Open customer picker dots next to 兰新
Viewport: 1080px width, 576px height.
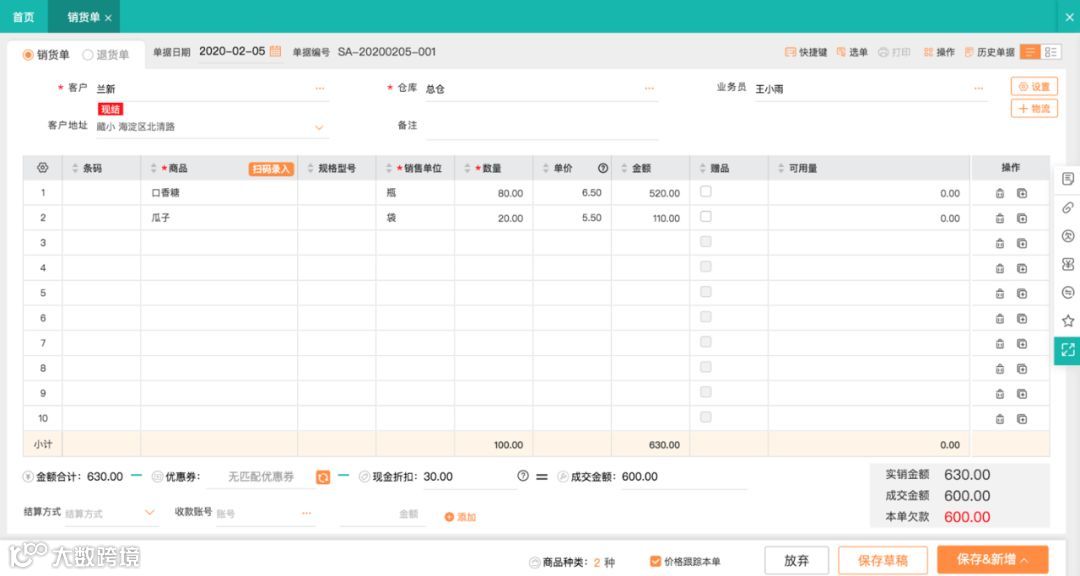pos(320,88)
